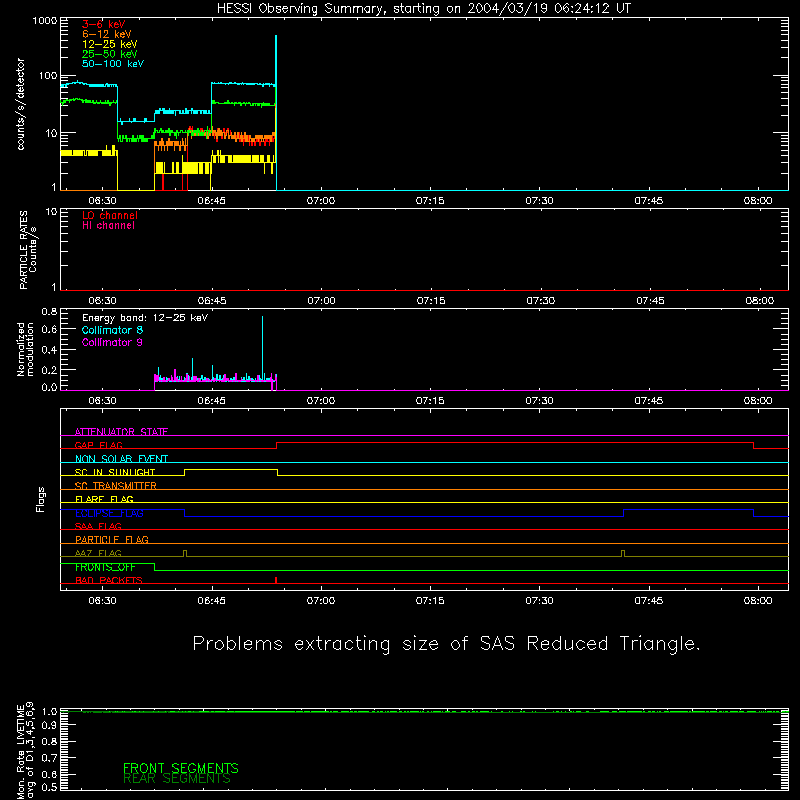Click the 07:00 tick label under the count-rate plot
Screen dimensions: 800x800
[x=321, y=201]
